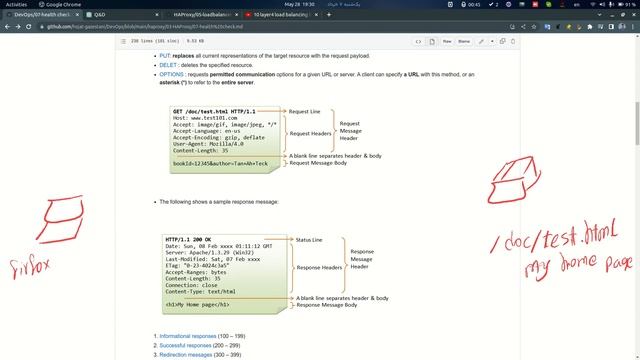Click the battery 91% indicator

(x=627, y=4)
